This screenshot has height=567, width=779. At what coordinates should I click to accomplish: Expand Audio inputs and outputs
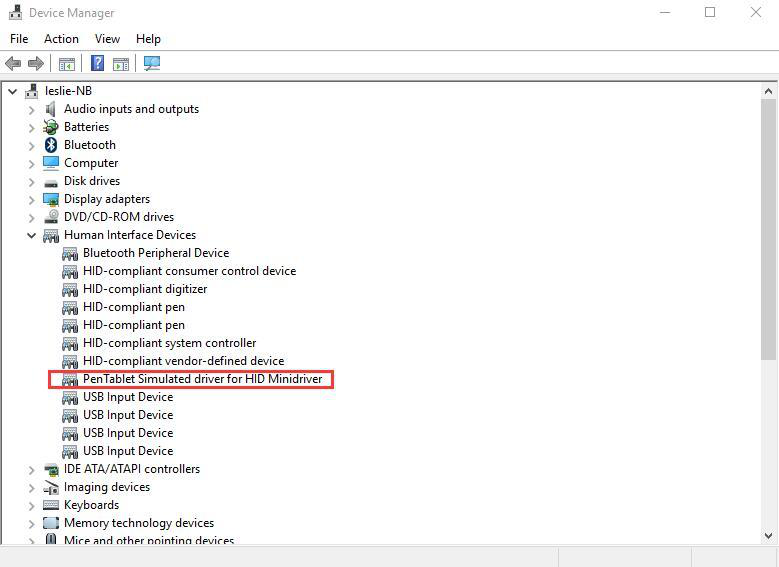click(32, 109)
